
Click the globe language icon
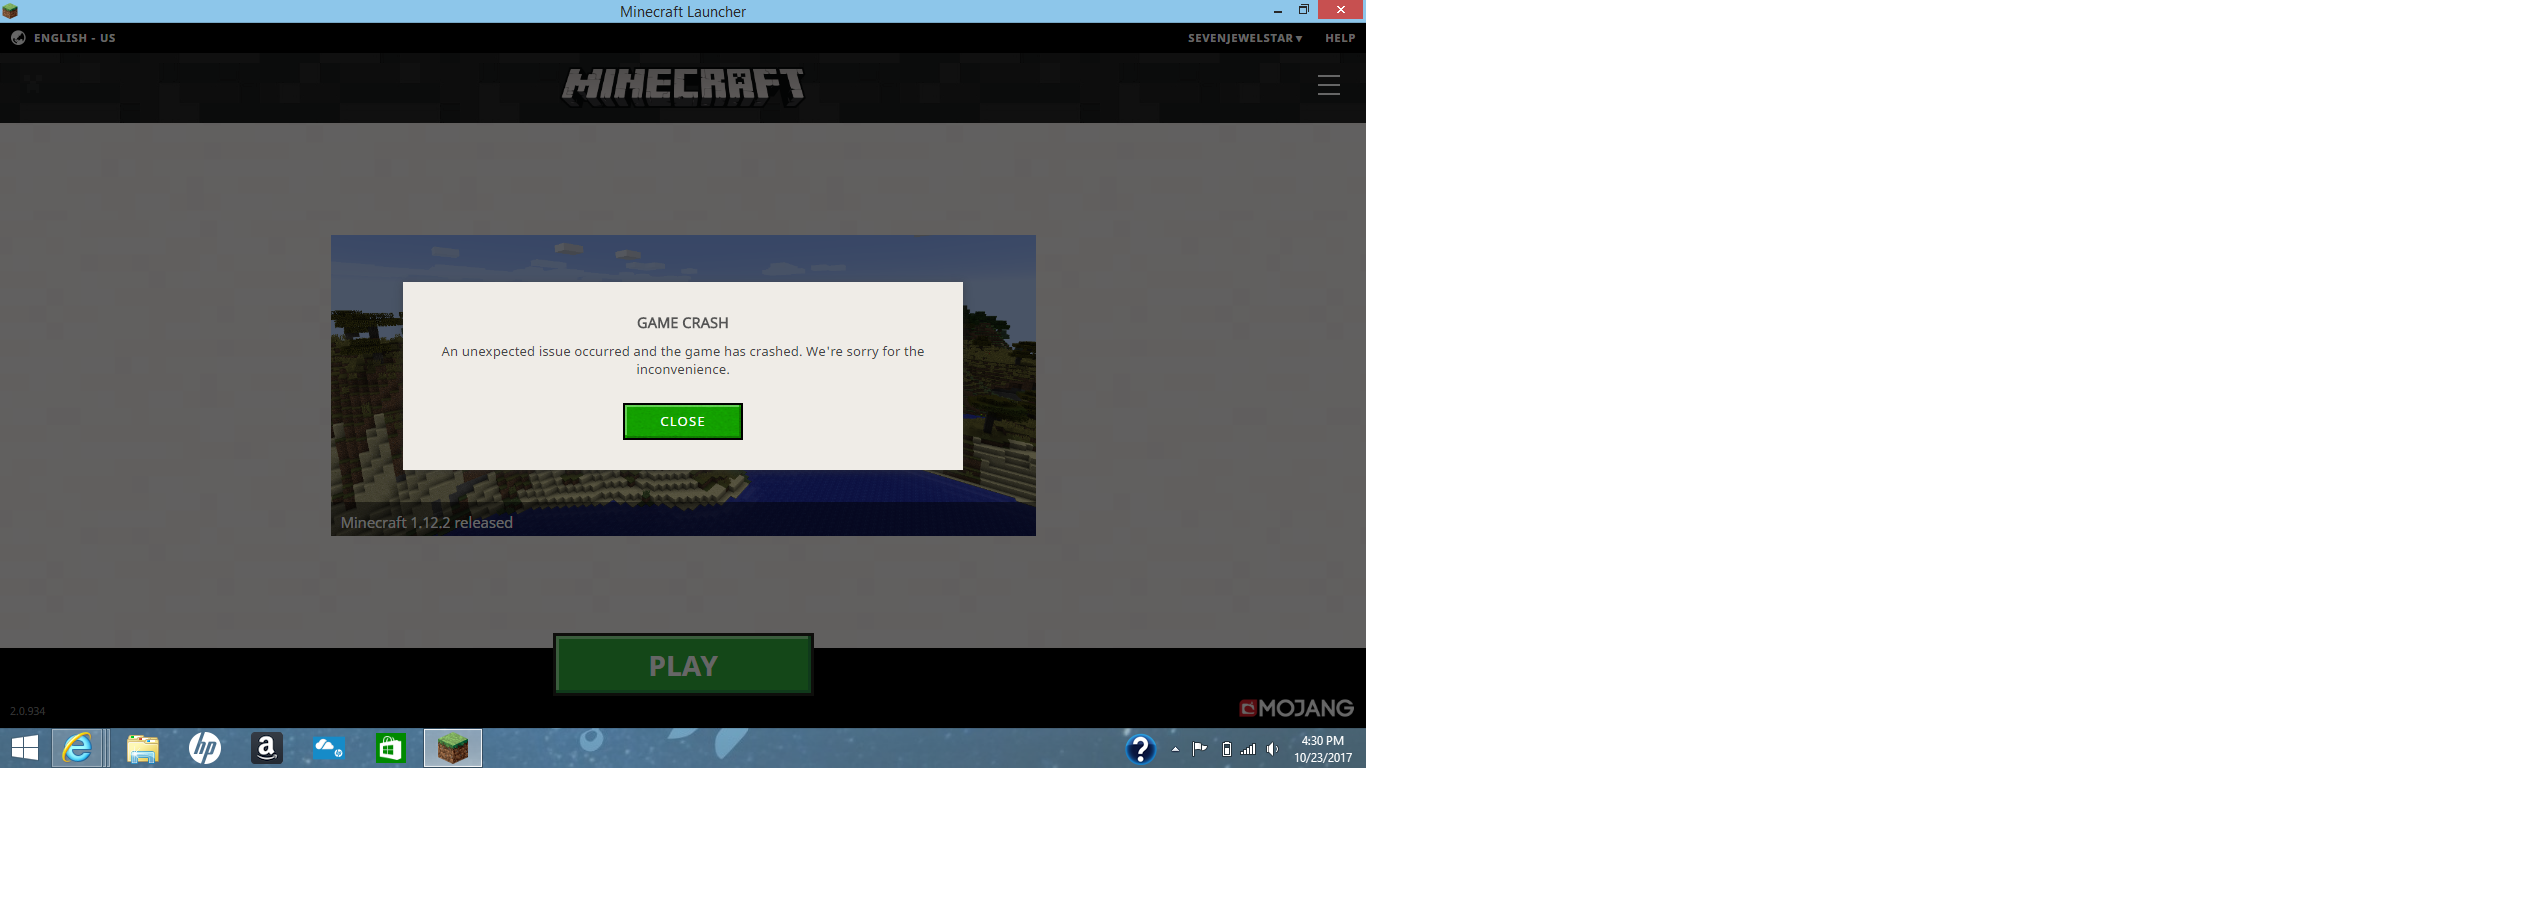pyautogui.click(x=18, y=38)
